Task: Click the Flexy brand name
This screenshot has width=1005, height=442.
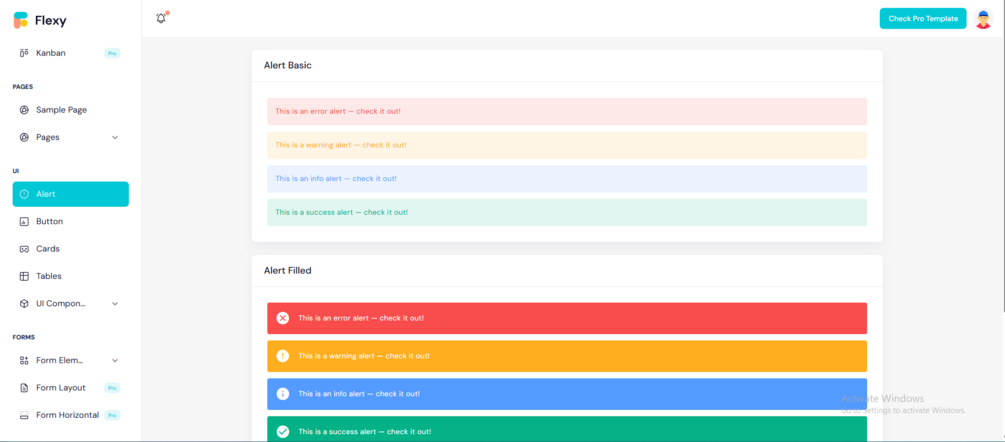Action: [x=51, y=20]
